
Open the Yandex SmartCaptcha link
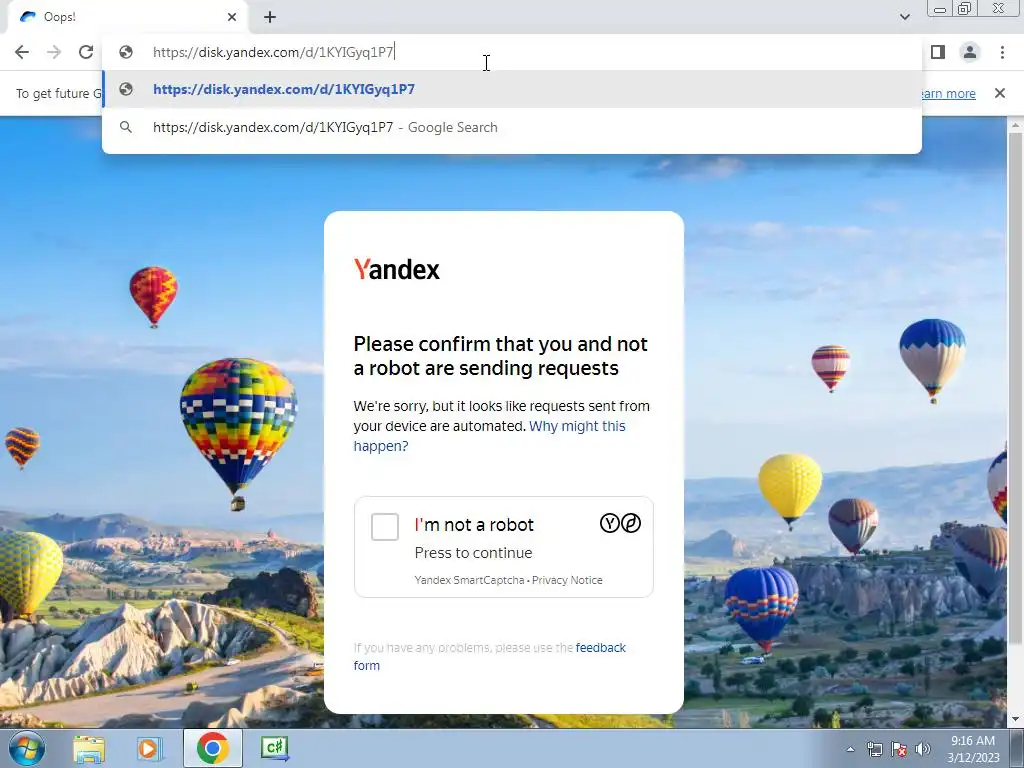469,580
